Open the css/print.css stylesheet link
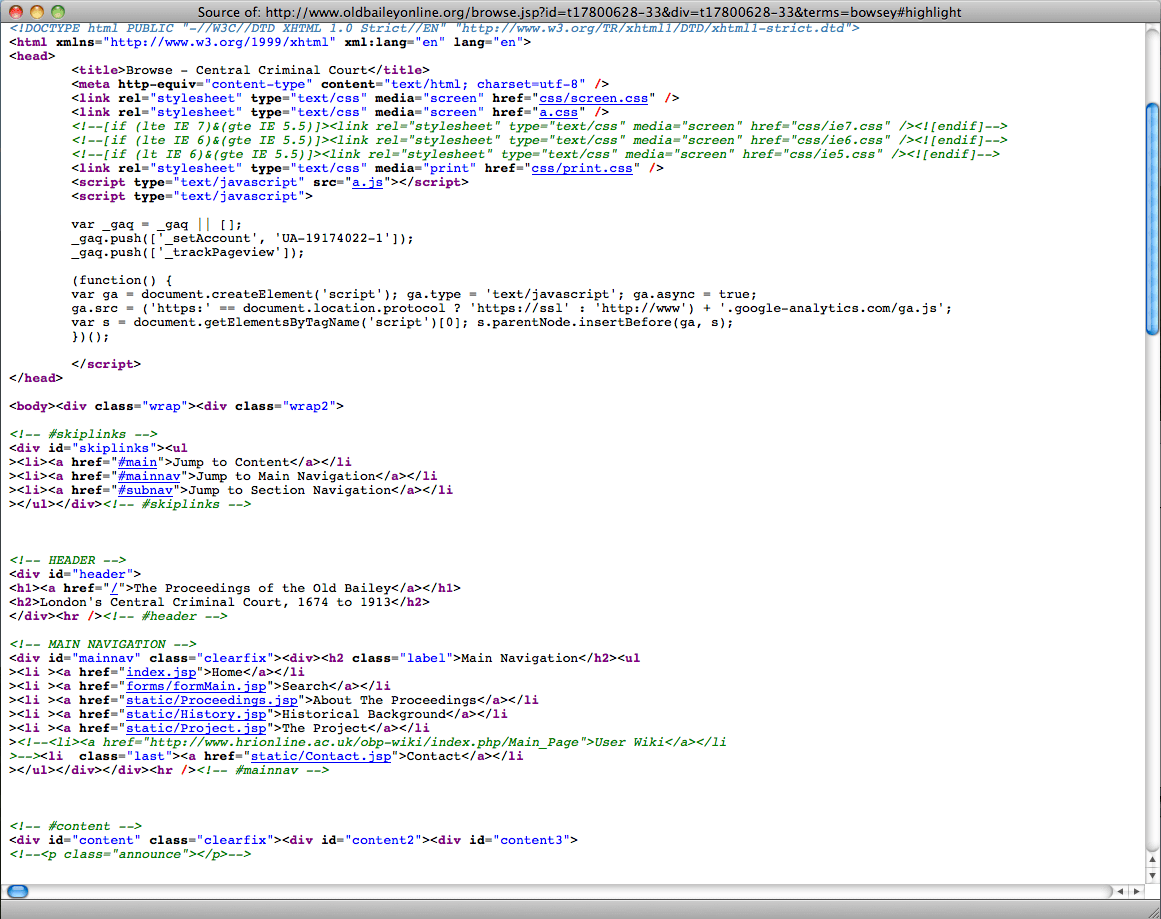The height and width of the screenshot is (919, 1161). click(x=582, y=168)
